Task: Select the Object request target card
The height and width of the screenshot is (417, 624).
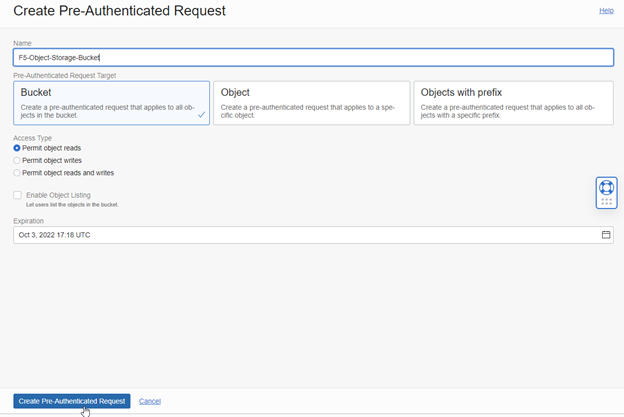Action: click(x=311, y=103)
